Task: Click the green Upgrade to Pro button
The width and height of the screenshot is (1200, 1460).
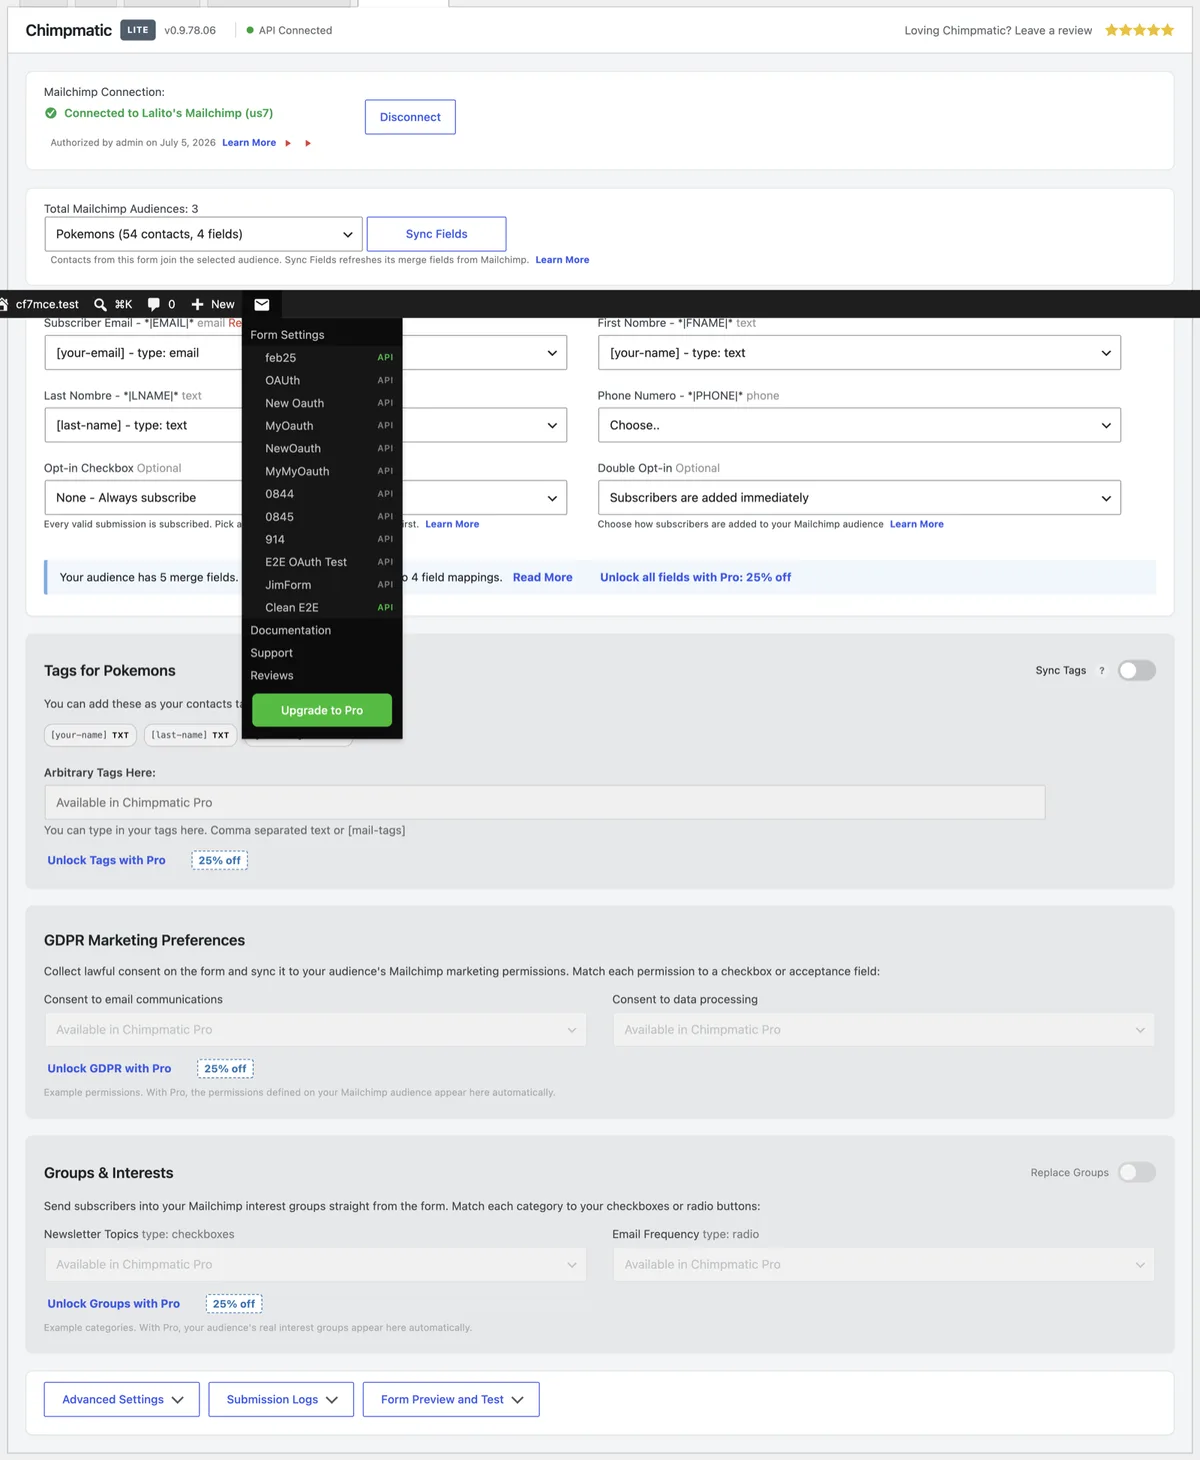Action: click(322, 710)
